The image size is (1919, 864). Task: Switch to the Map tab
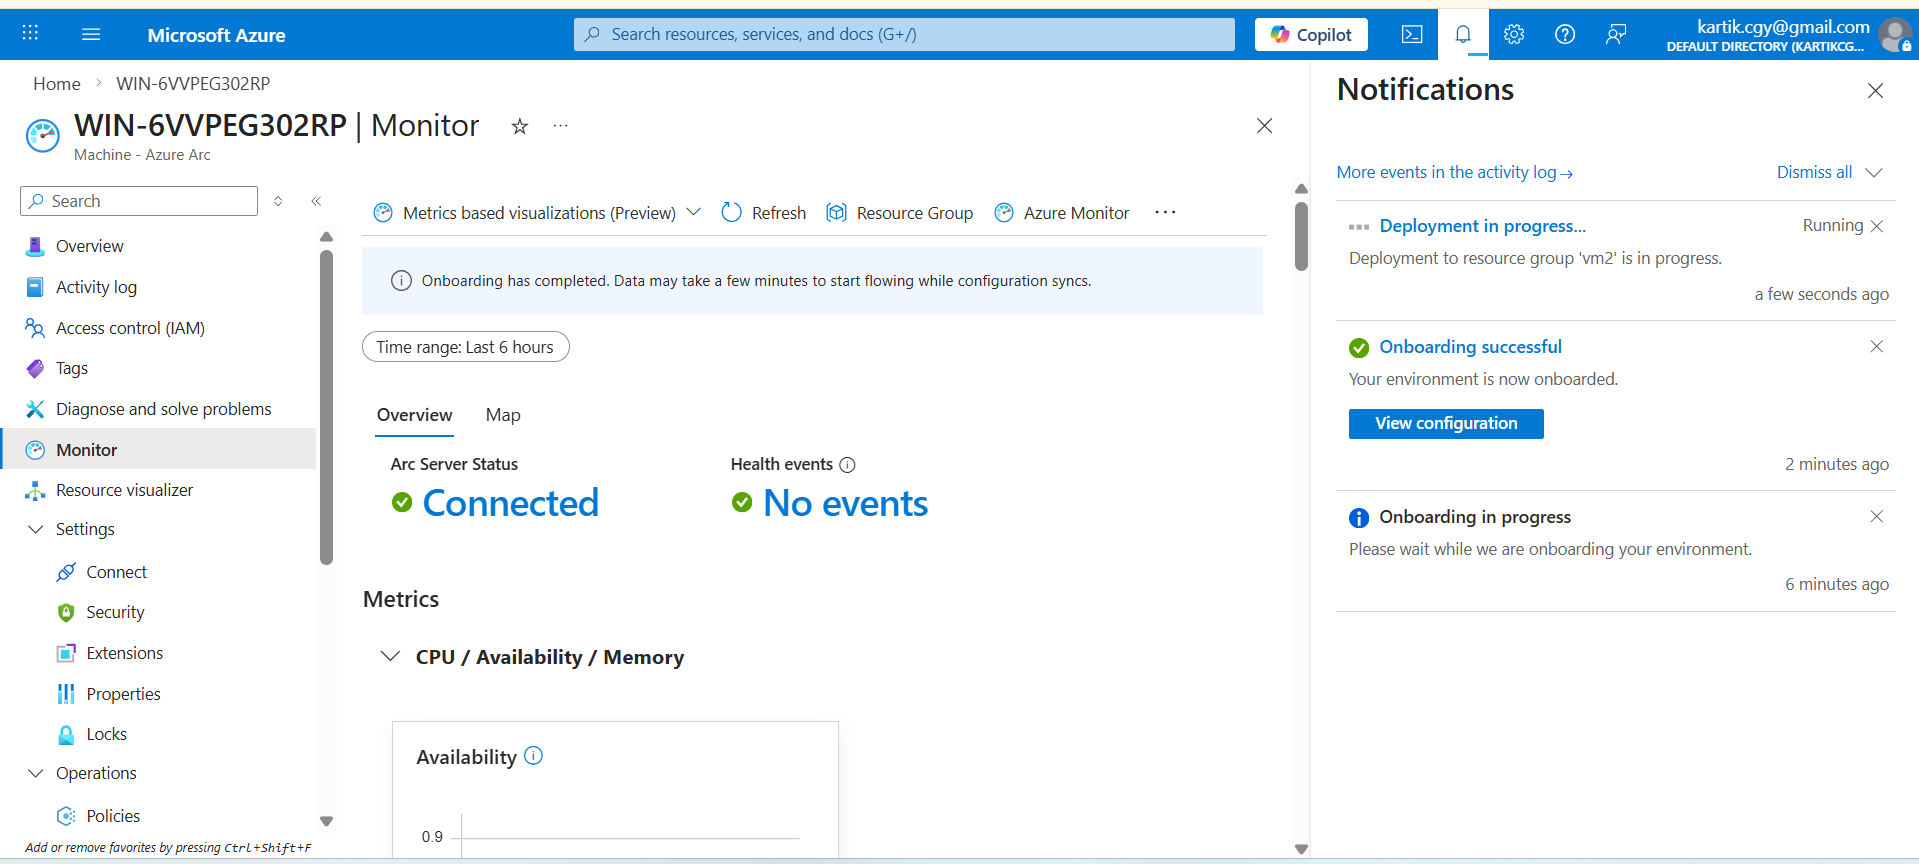coord(503,415)
